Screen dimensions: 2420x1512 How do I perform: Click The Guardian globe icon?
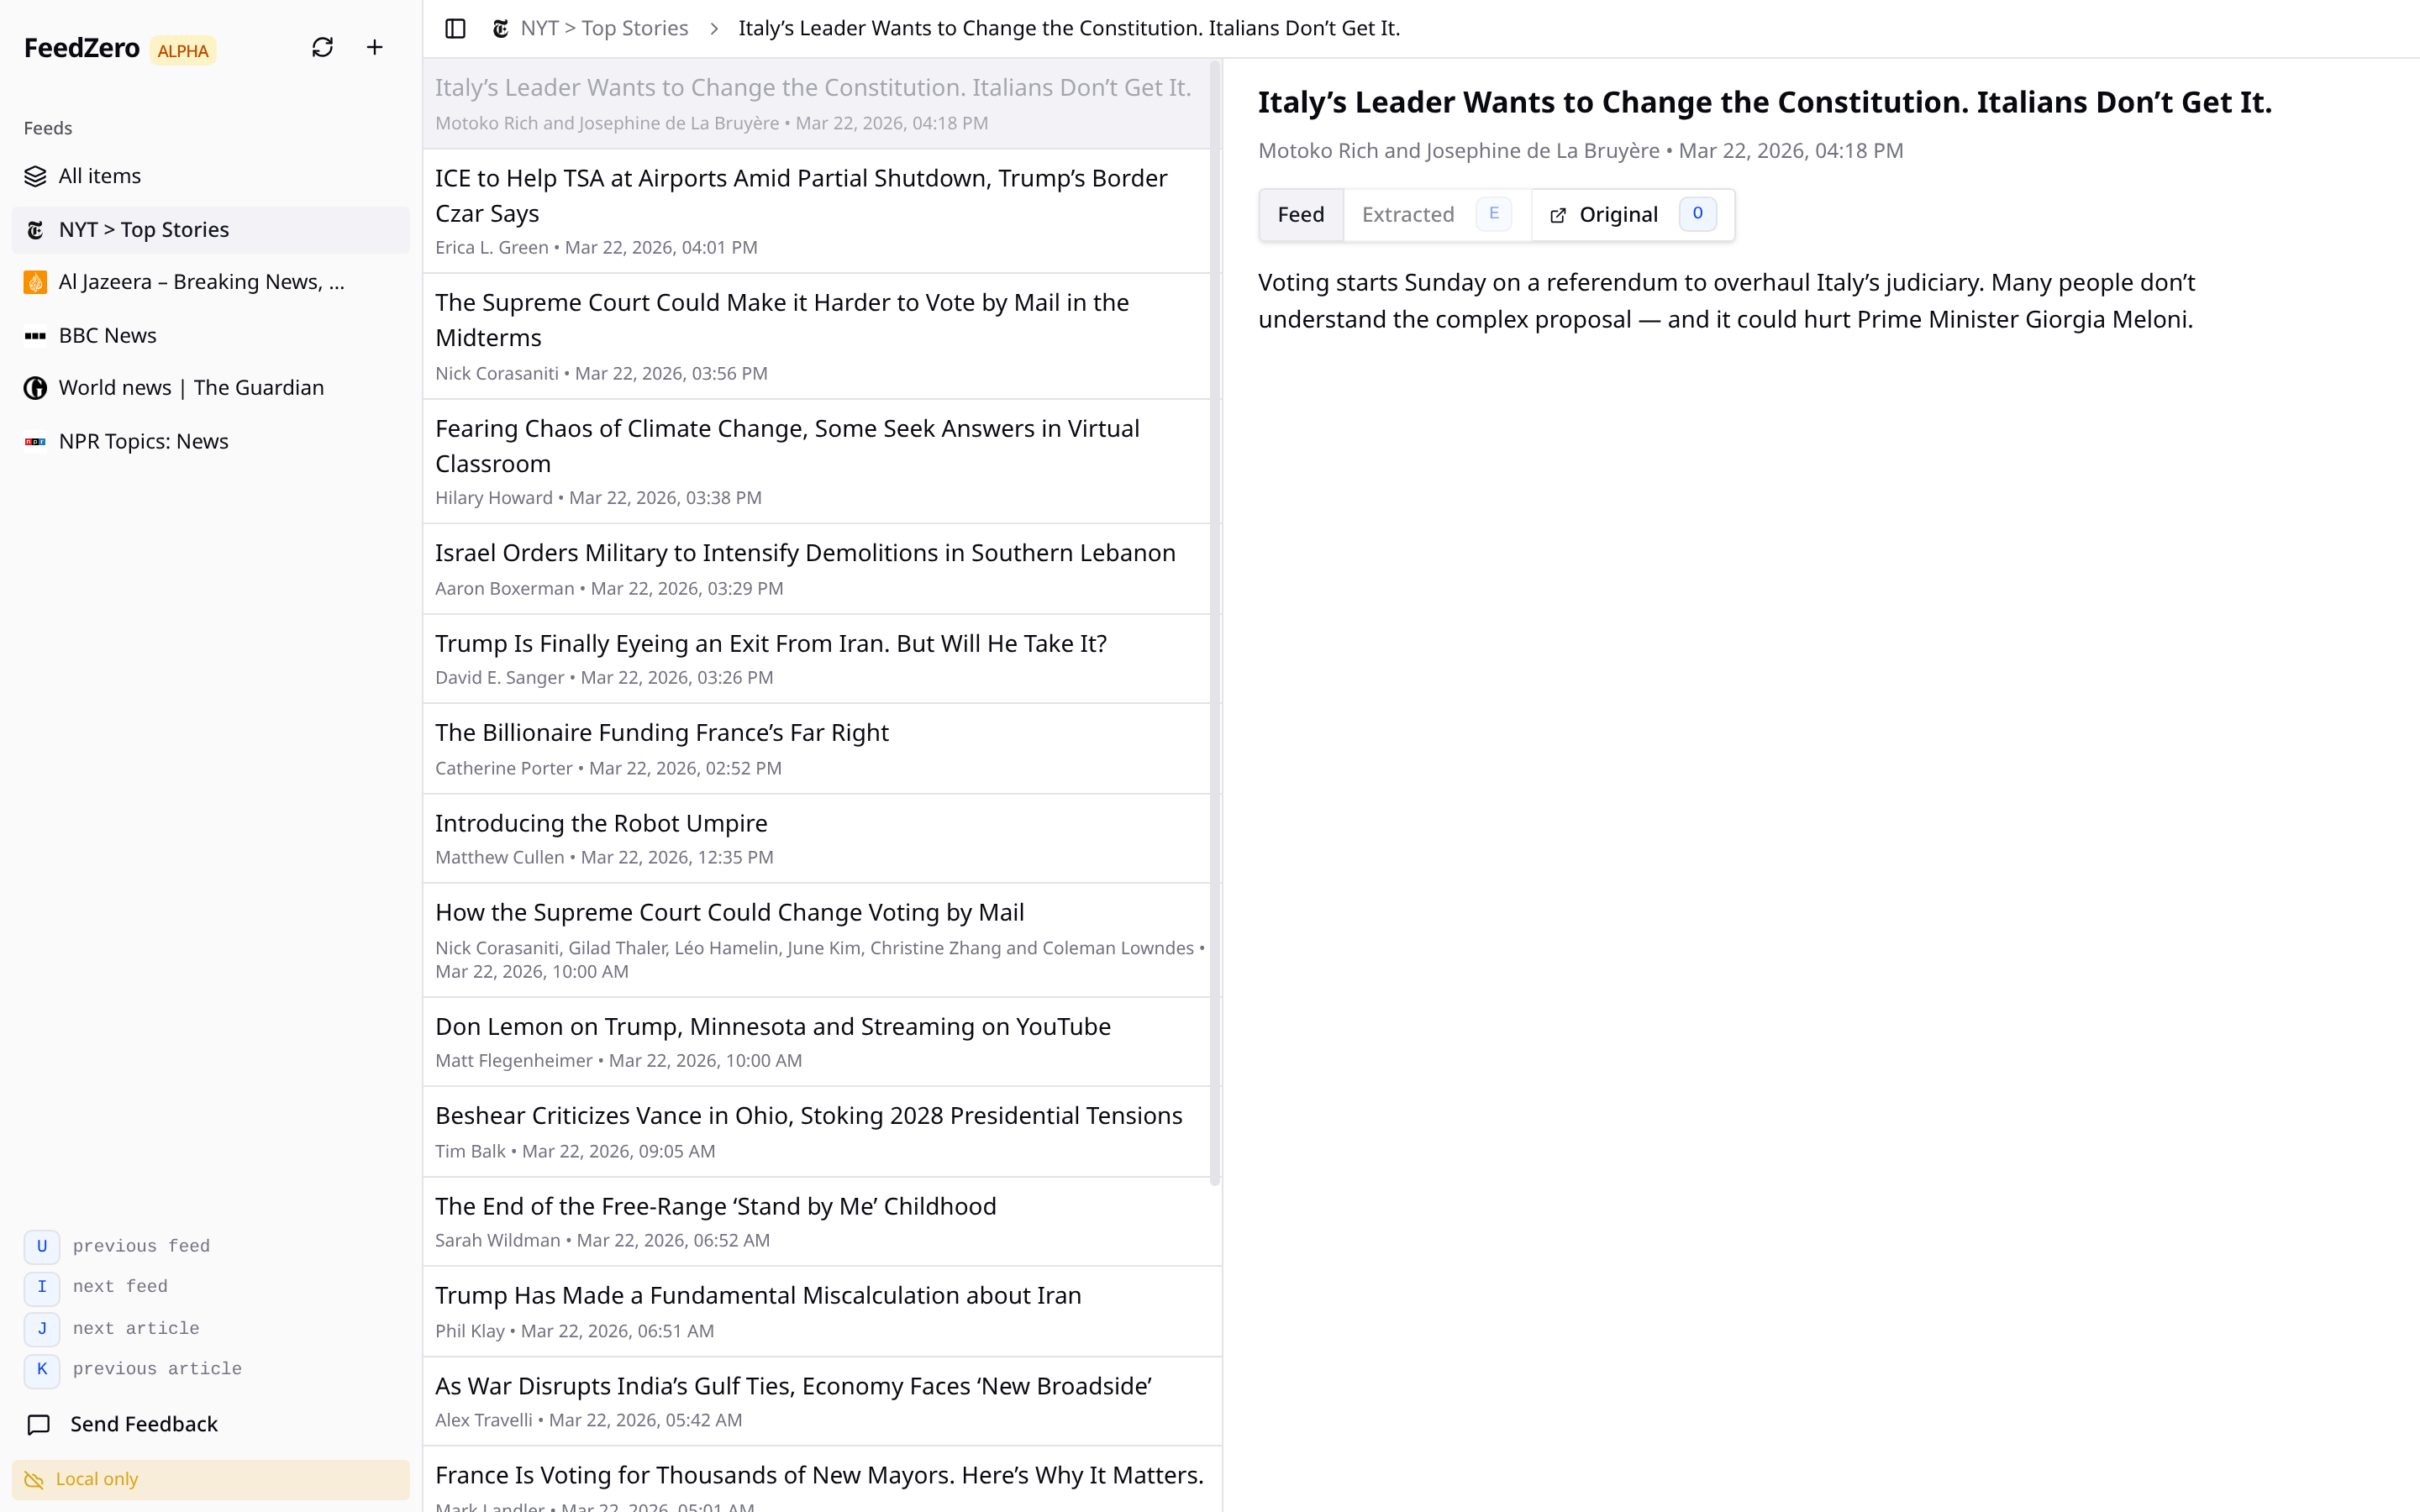tap(35, 387)
